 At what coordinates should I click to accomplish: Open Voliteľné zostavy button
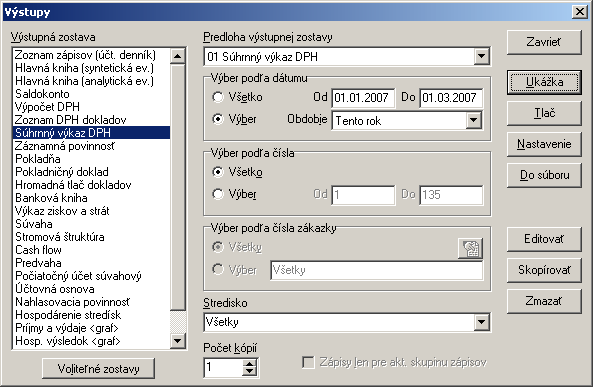point(98,368)
